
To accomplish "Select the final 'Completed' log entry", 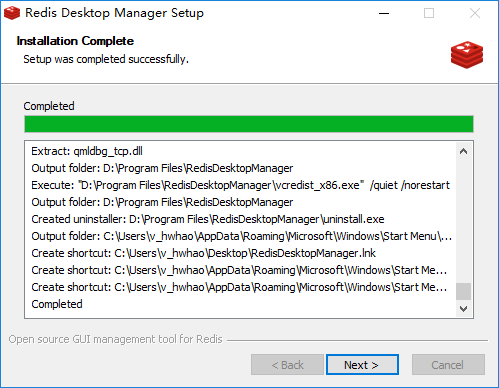I will tap(57, 304).
